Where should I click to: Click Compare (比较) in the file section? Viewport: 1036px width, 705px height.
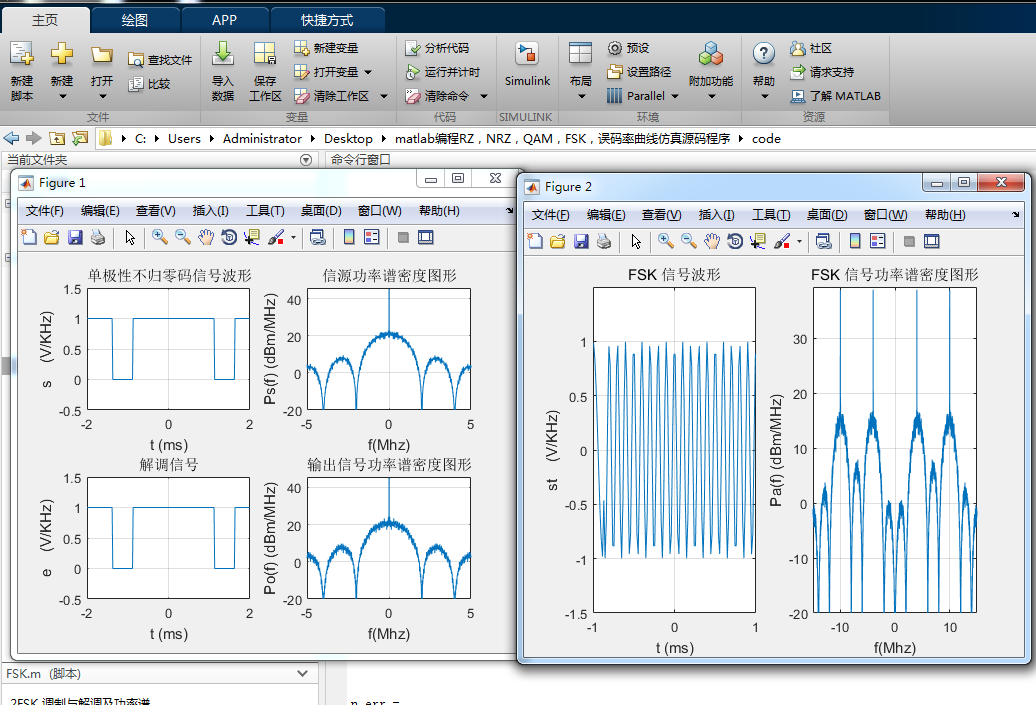coord(150,84)
